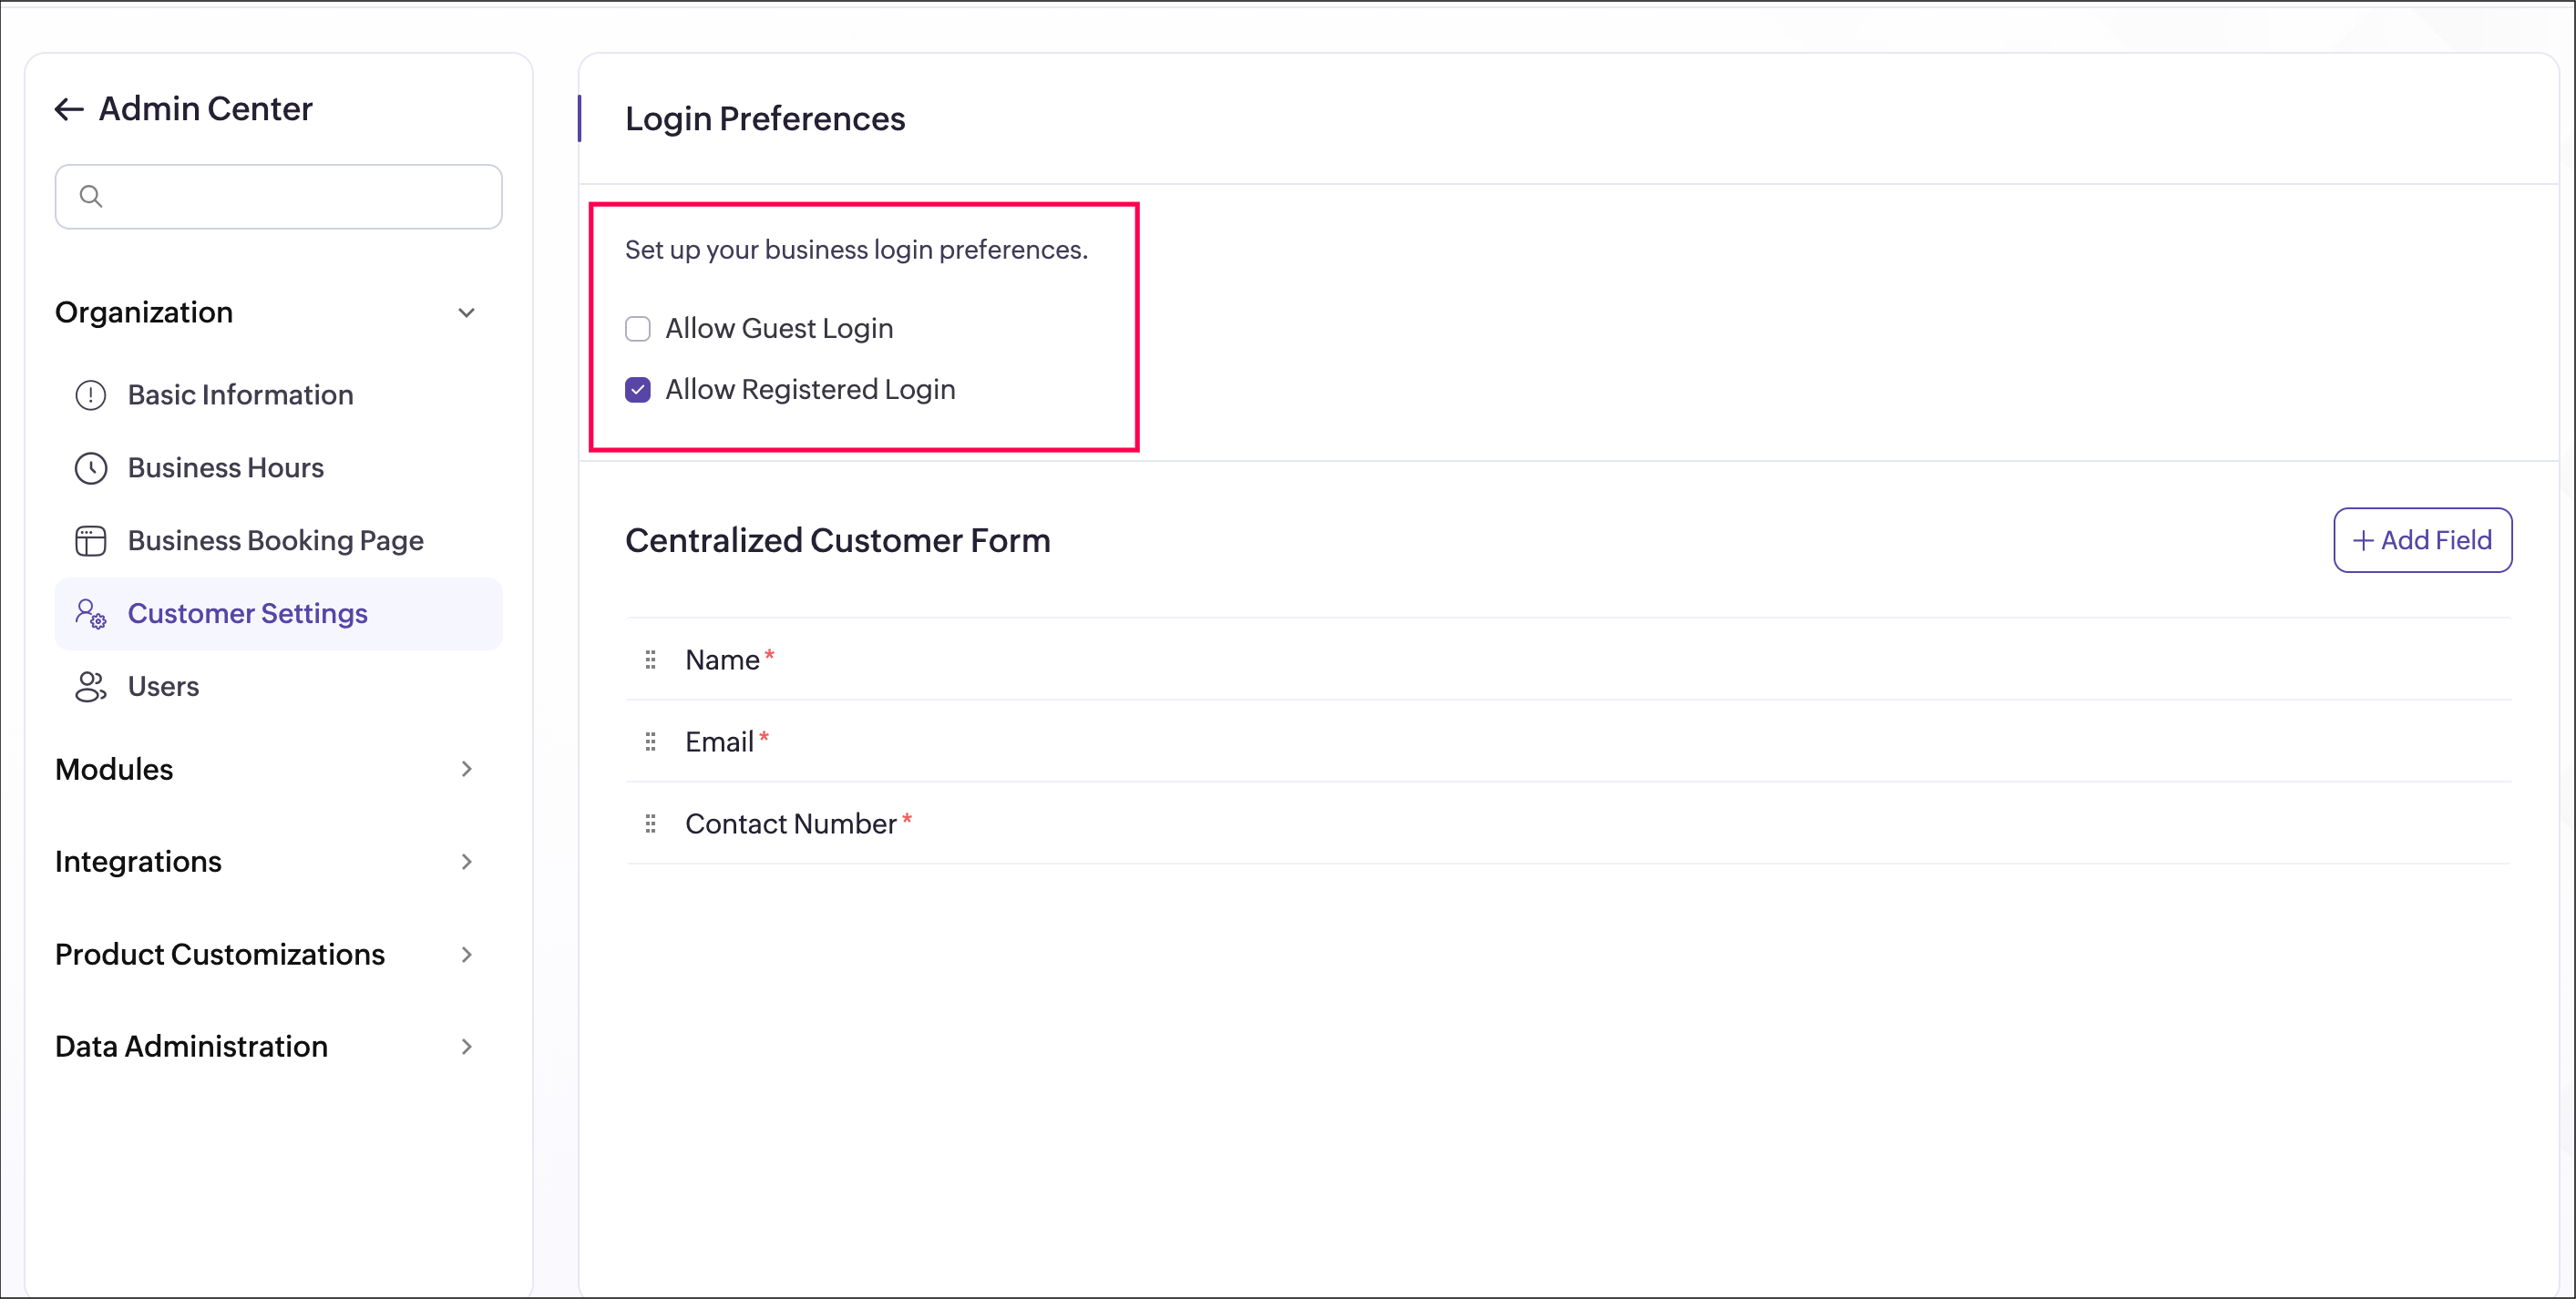Image resolution: width=2576 pixels, height=1299 pixels.
Task: Go to the Business Hours page
Action: [x=226, y=468]
